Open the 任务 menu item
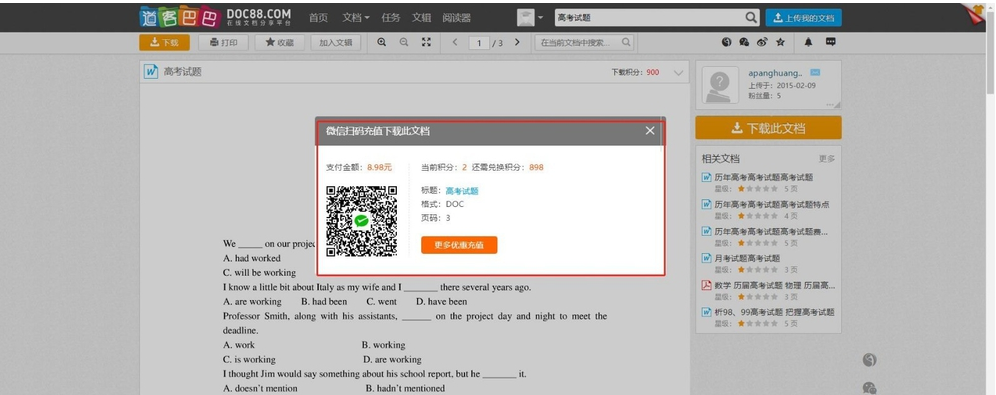 (391, 18)
